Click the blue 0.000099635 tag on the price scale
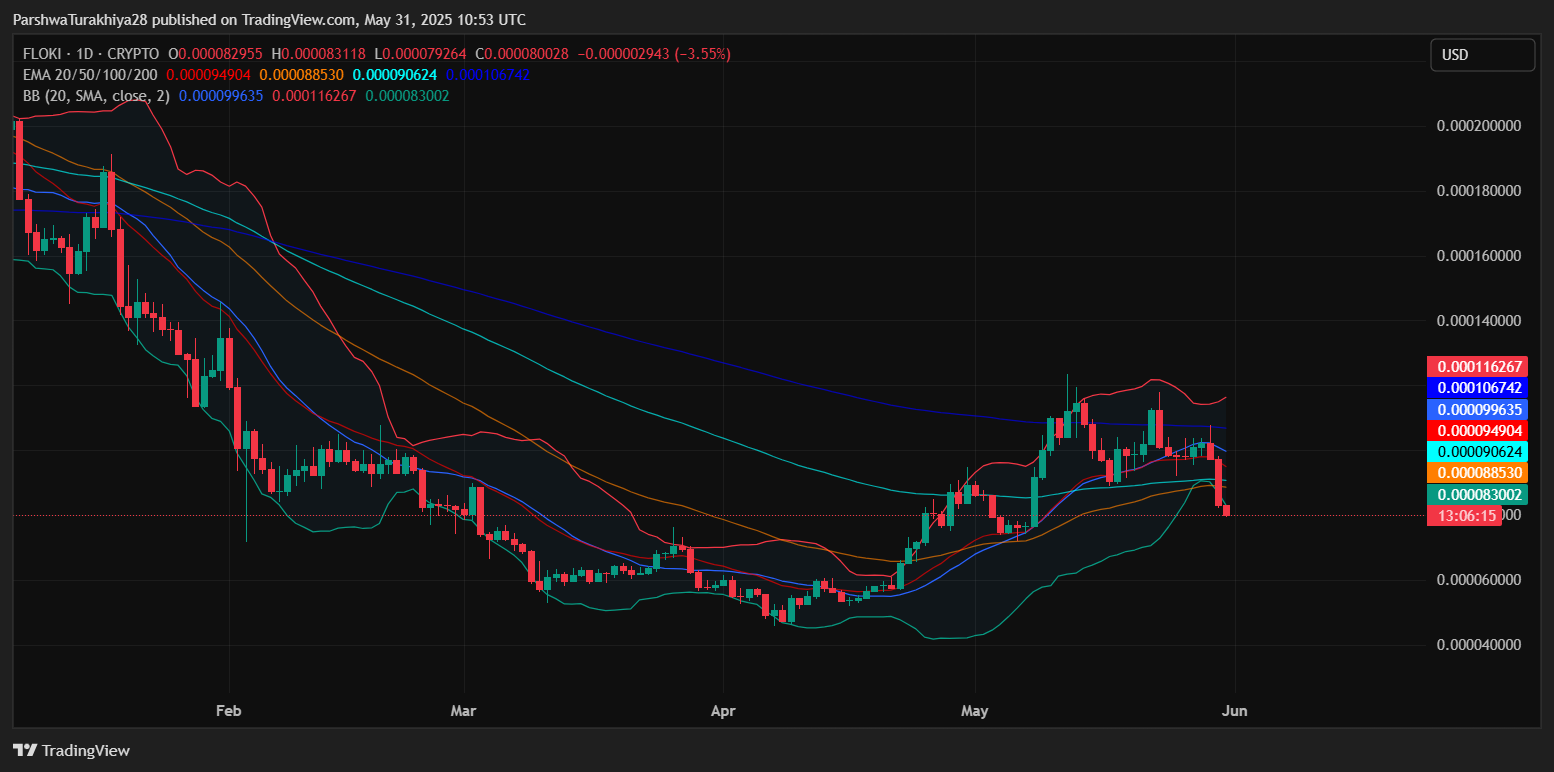This screenshot has width=1554, height=772. pos(1479,410)
